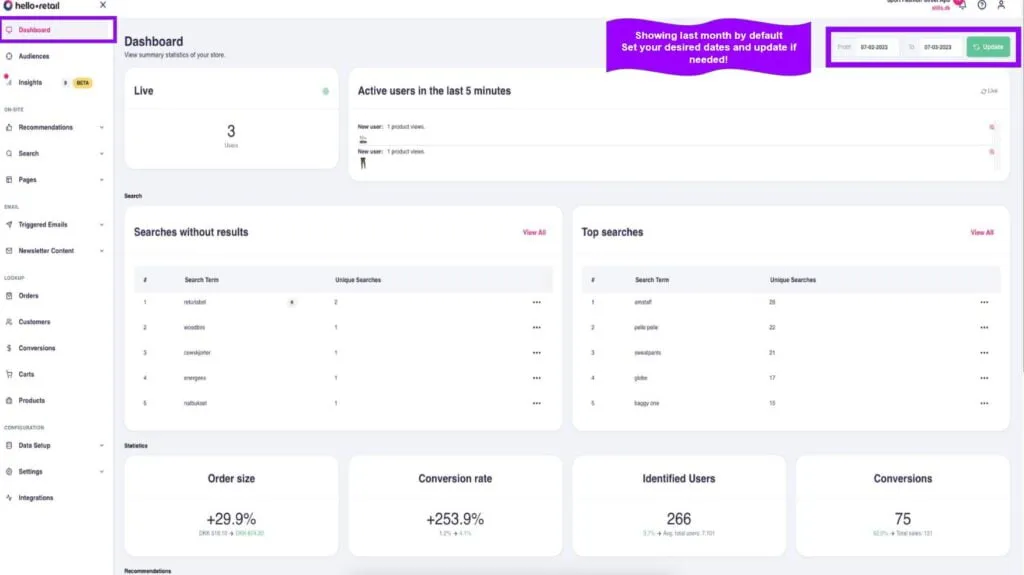
Task: Click the hello retail logo
Action: (33, 5)
